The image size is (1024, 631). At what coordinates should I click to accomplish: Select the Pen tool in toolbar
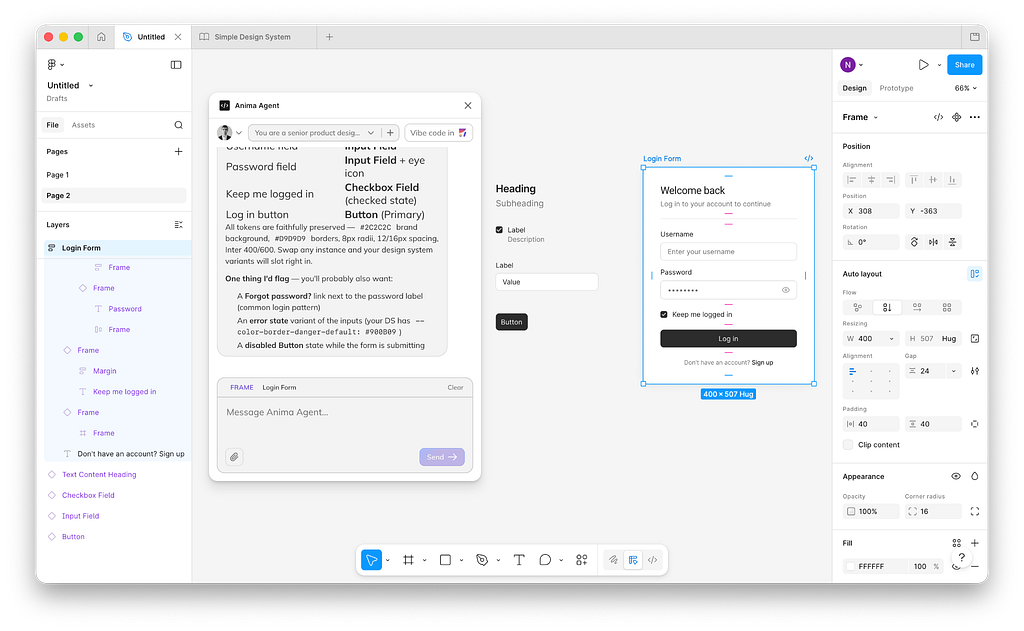click(x=482, y=560)
